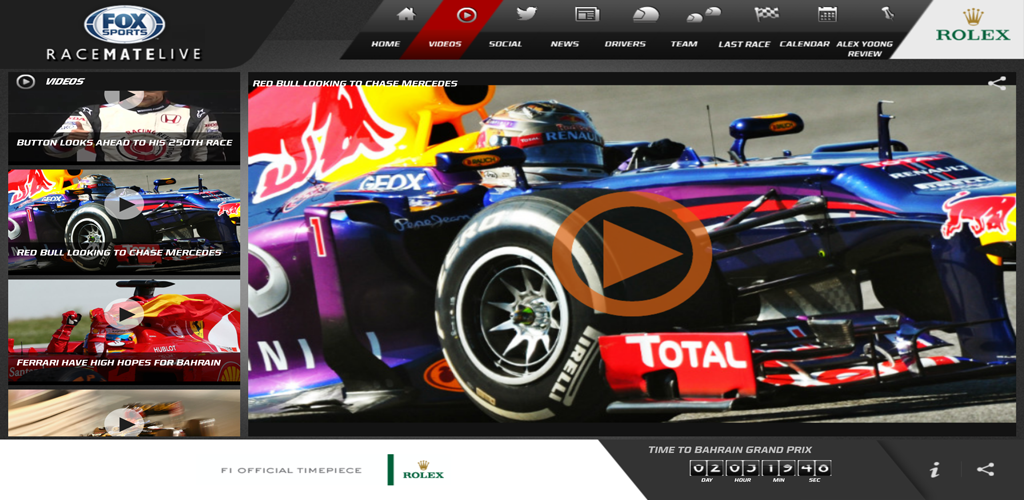
Task: Click the Rolex logo in top right
Action: pyautogui.click(x=972, y=27)
